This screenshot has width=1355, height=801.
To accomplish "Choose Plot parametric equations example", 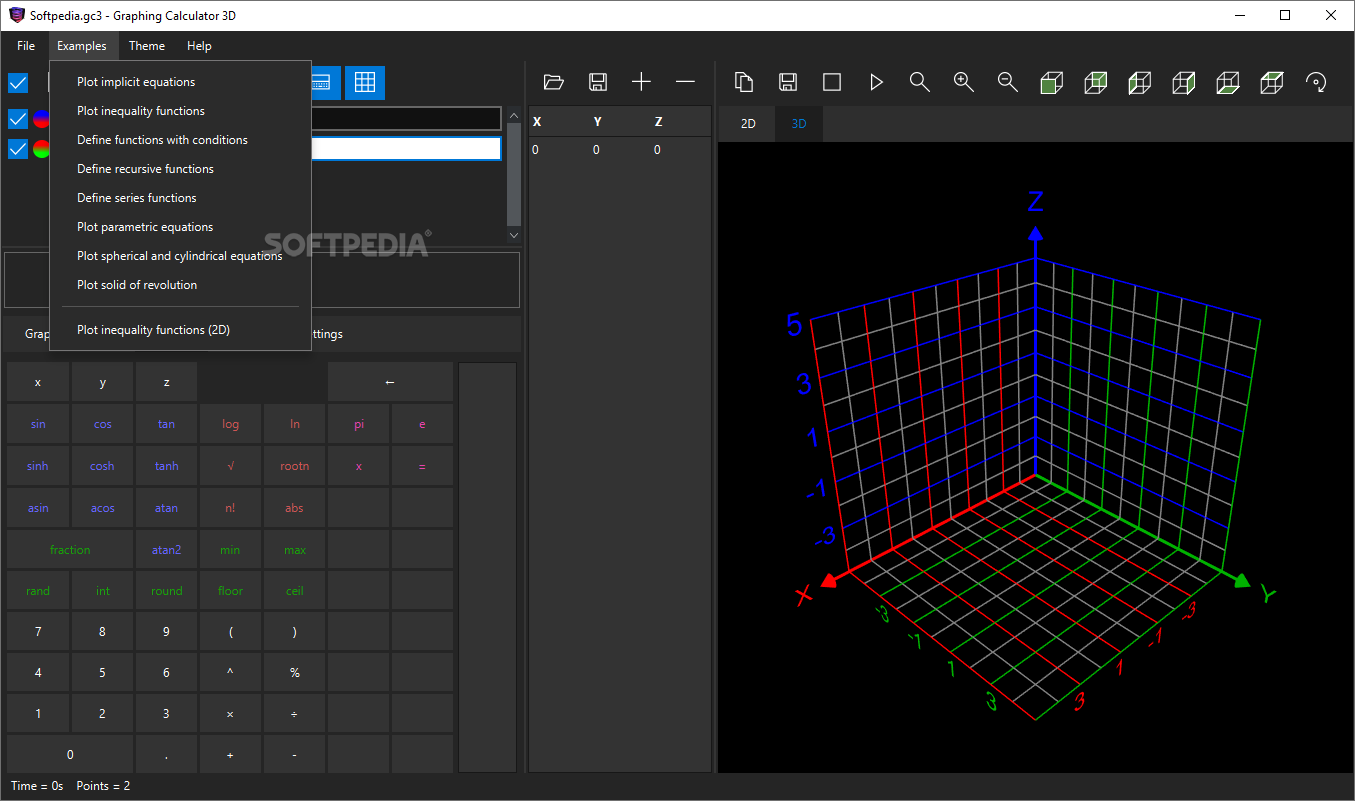I will [x=180, y=227].
